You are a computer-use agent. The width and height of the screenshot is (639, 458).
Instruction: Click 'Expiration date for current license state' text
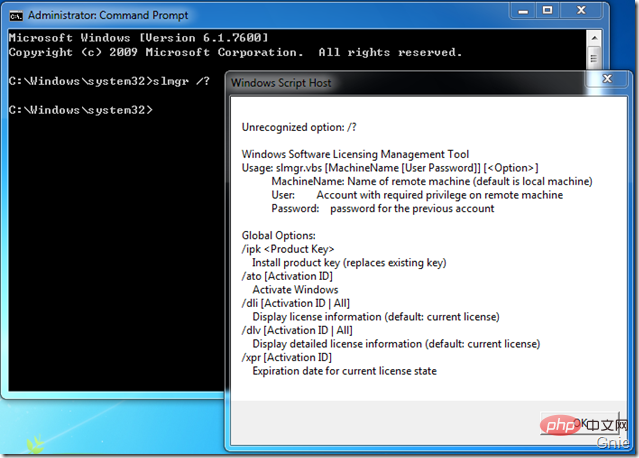(x=344, y=371)
